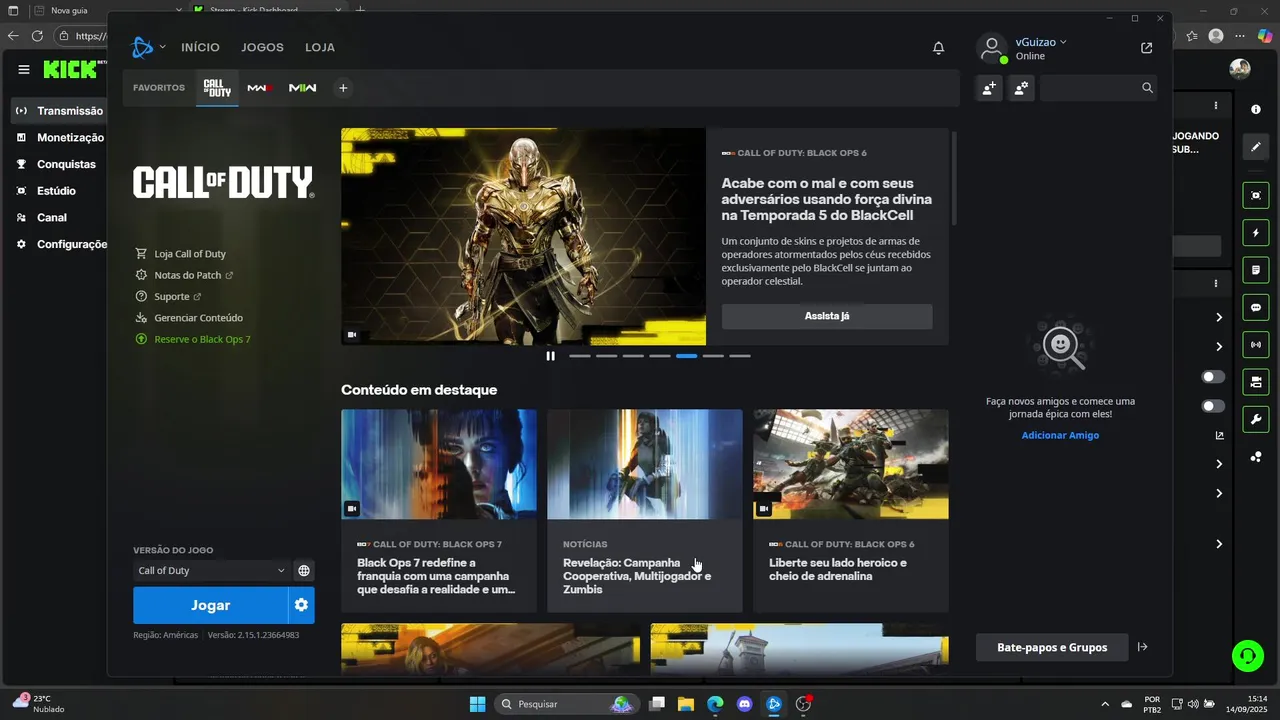1280x720 pixels.
Task: Click the globe region selector icon
Action: pyautogui.click(x=304, y=571)
